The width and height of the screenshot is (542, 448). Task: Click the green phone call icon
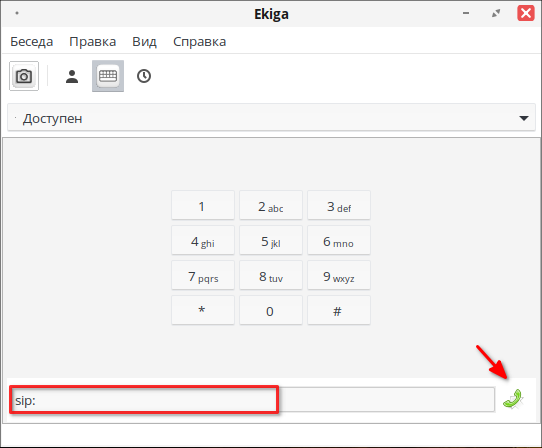(513, 399)
